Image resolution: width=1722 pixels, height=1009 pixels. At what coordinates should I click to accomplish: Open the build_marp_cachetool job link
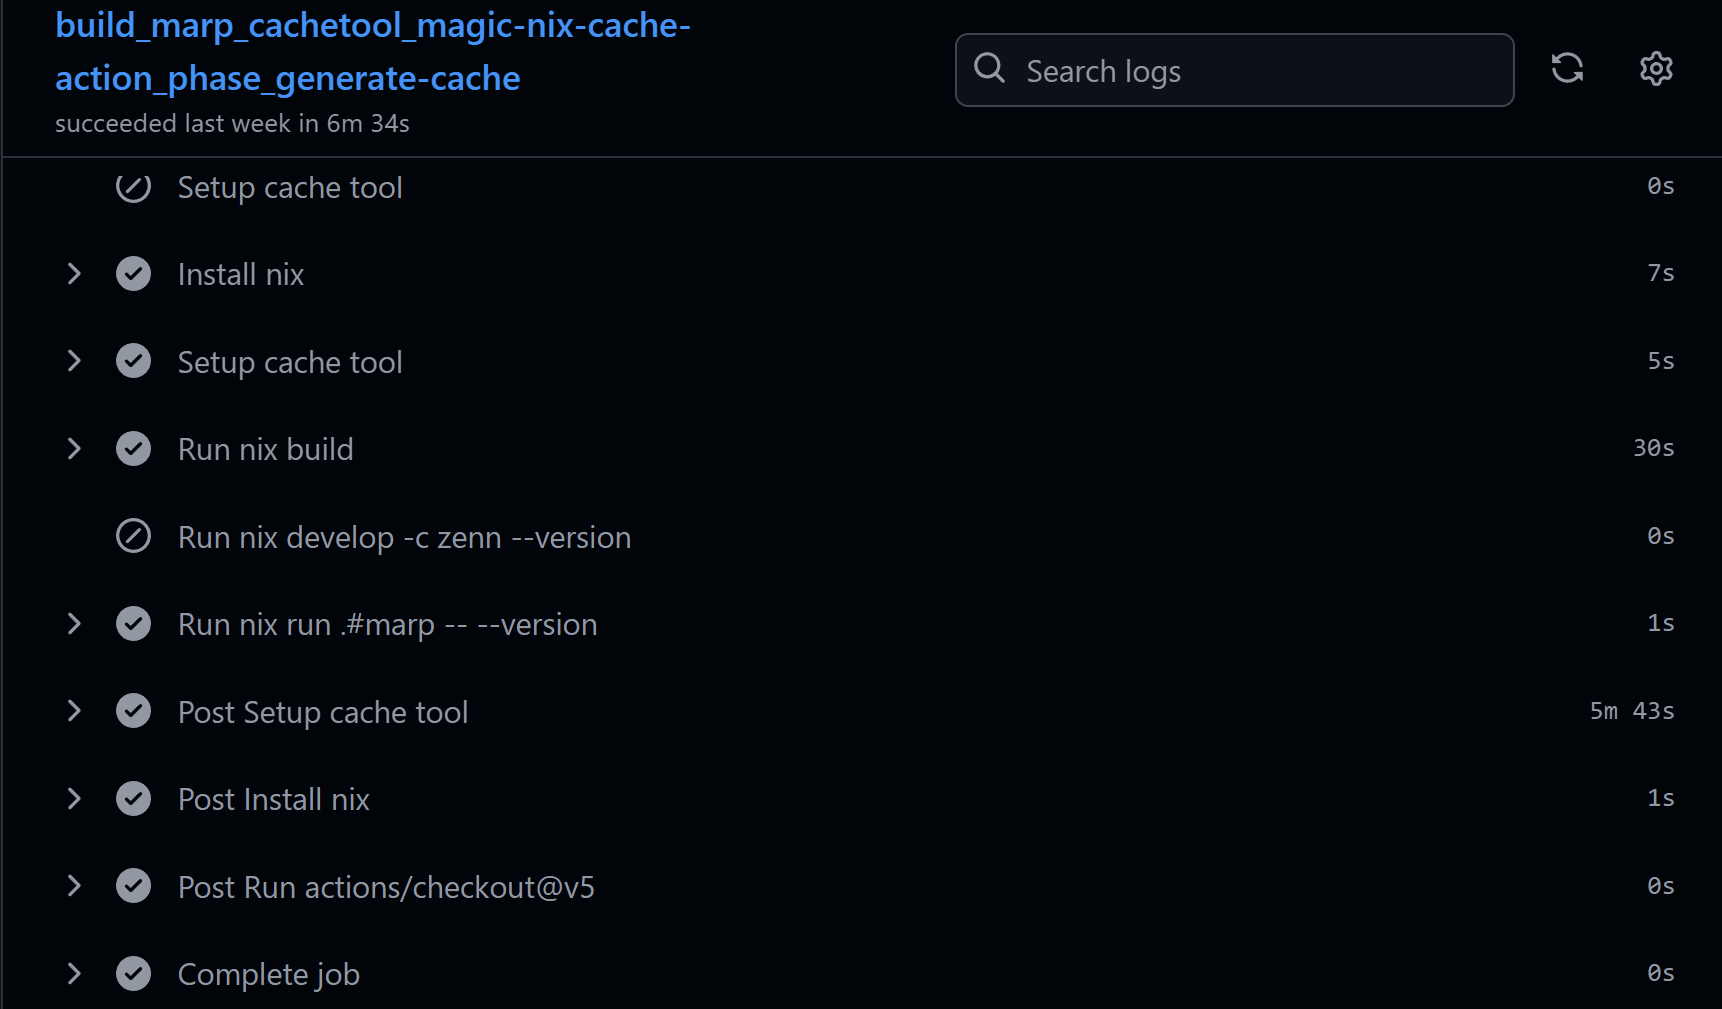click(x=372, y=51)
